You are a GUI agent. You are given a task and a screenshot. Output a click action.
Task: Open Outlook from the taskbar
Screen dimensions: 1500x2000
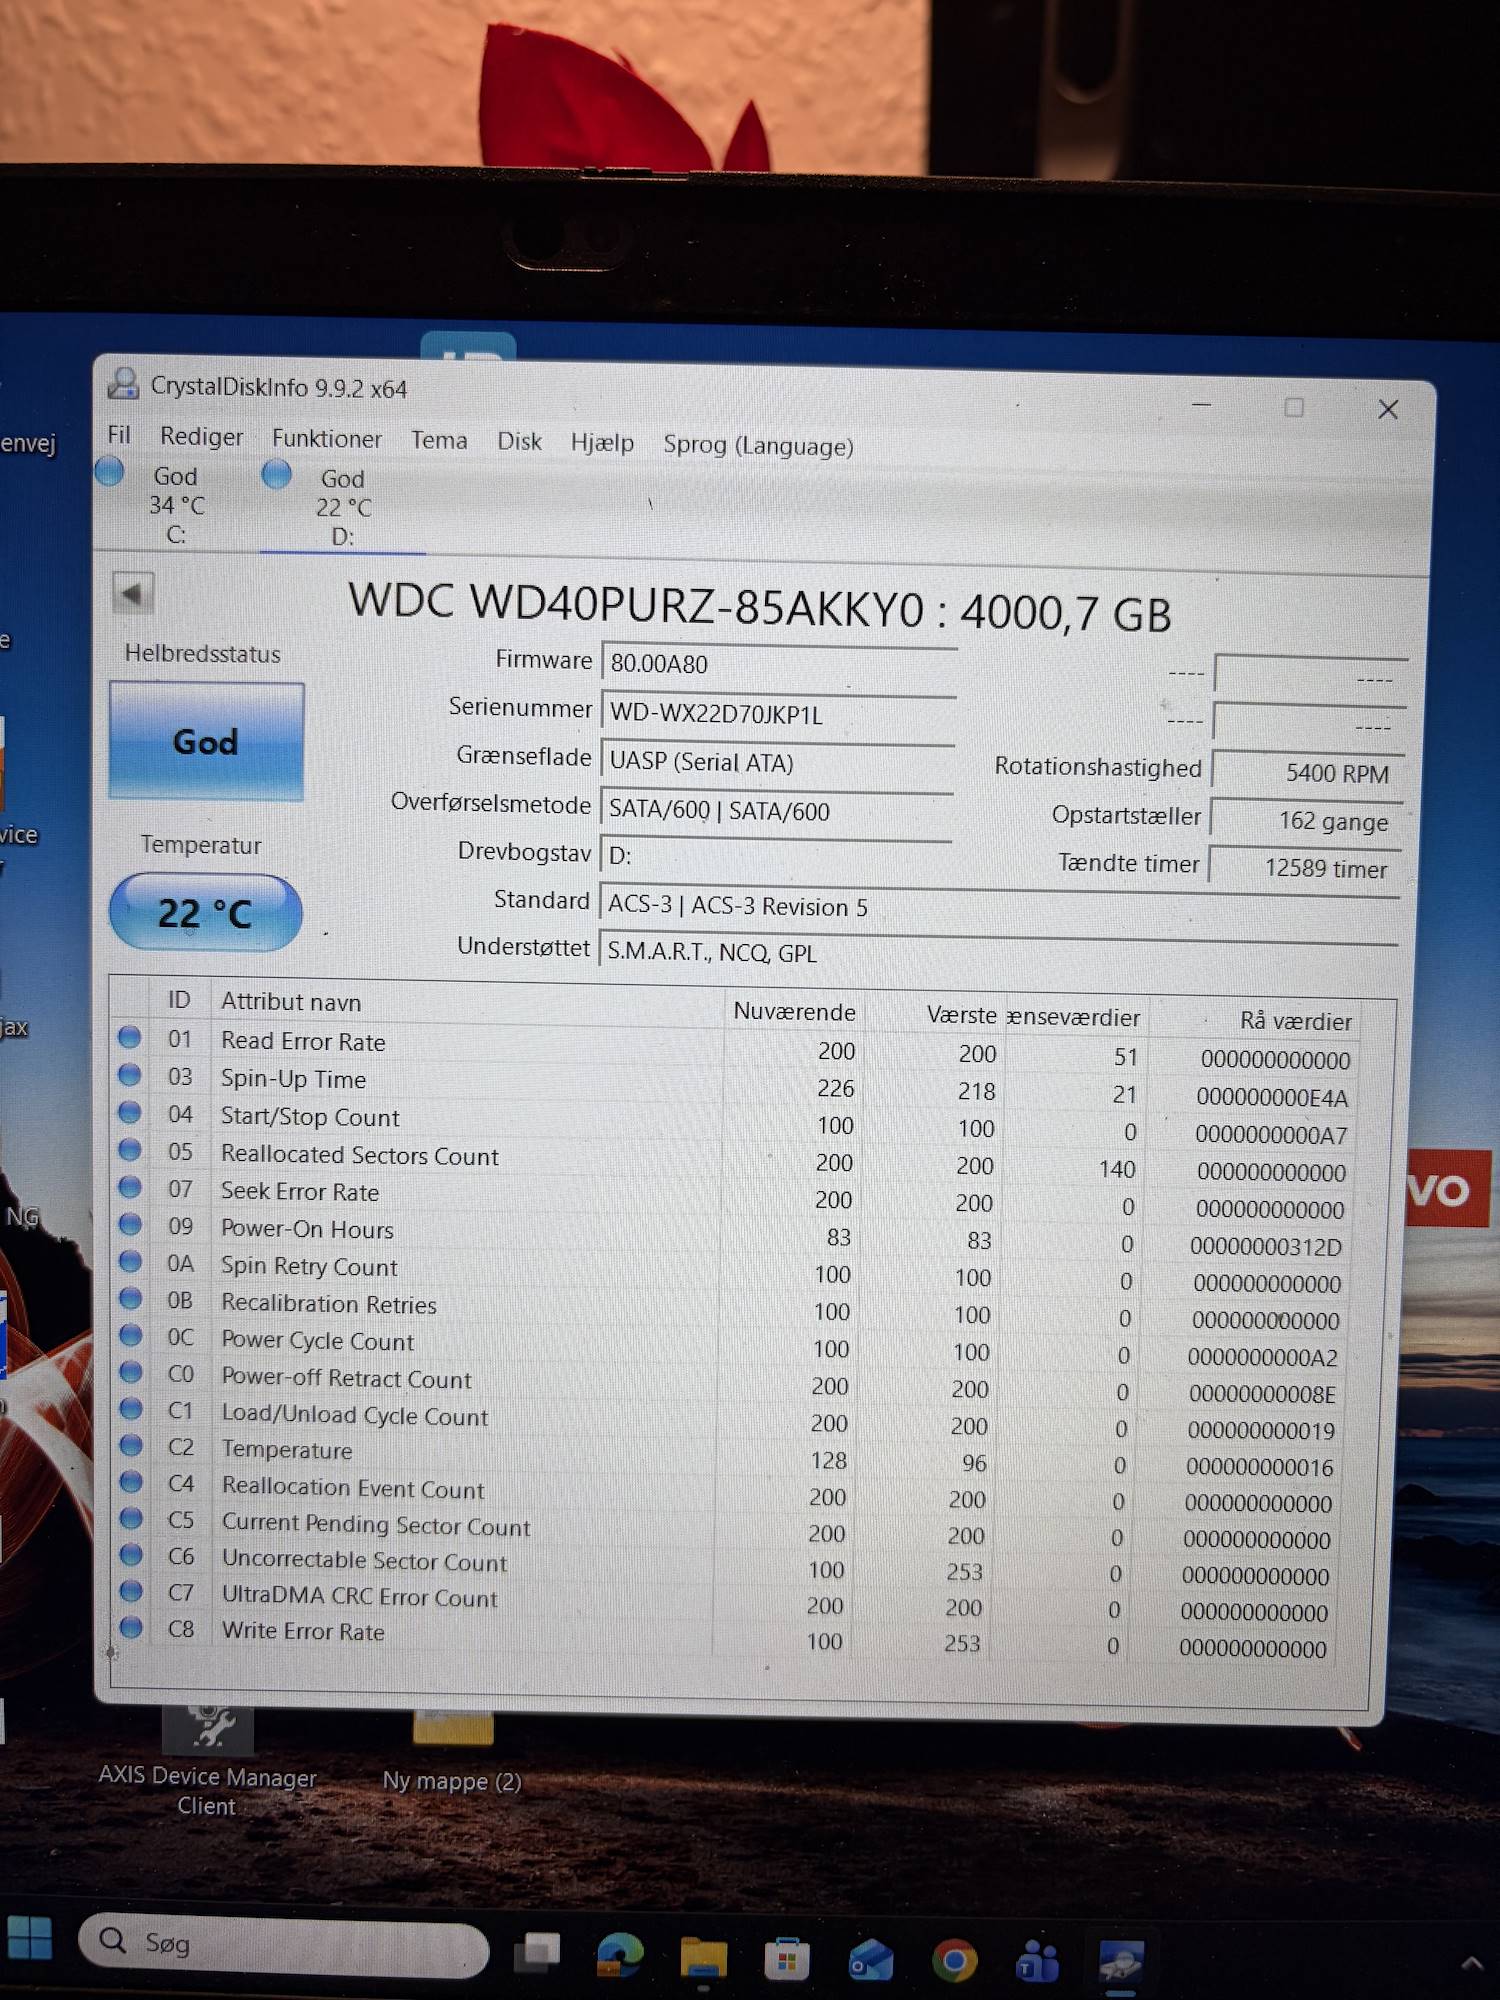[x=871, y=1960]
